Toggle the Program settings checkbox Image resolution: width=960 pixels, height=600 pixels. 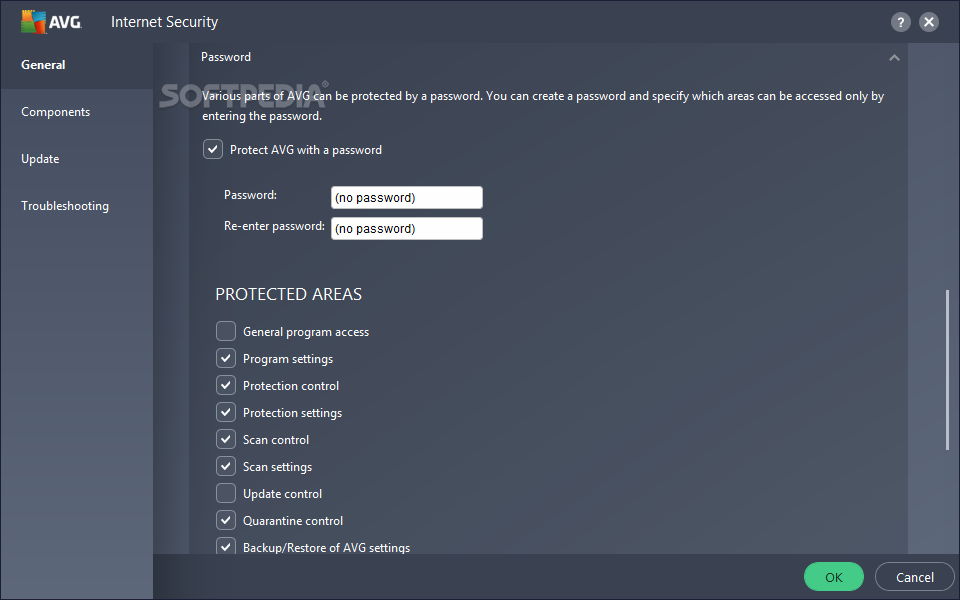(226, 358)
